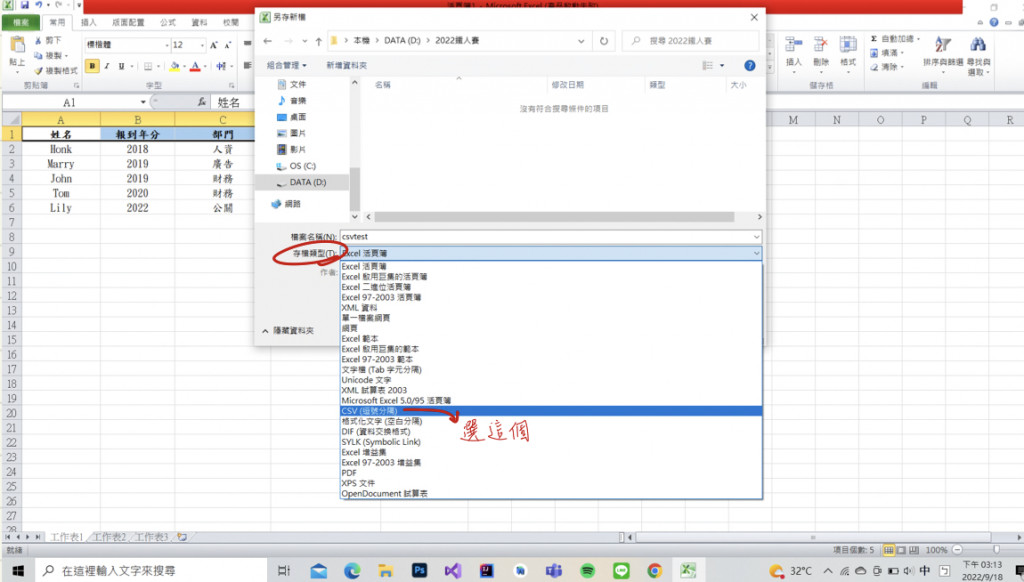Collapse folders with 隱藏資料夾 chevron
The image size is (1024, 582).
pos(265,331)
